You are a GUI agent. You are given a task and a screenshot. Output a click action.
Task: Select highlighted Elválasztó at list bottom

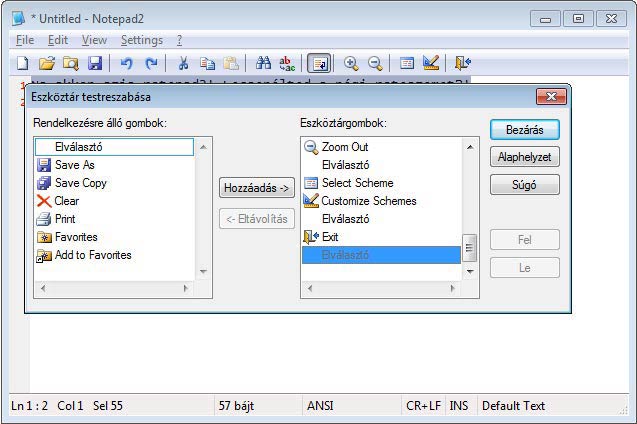point(381,255)
